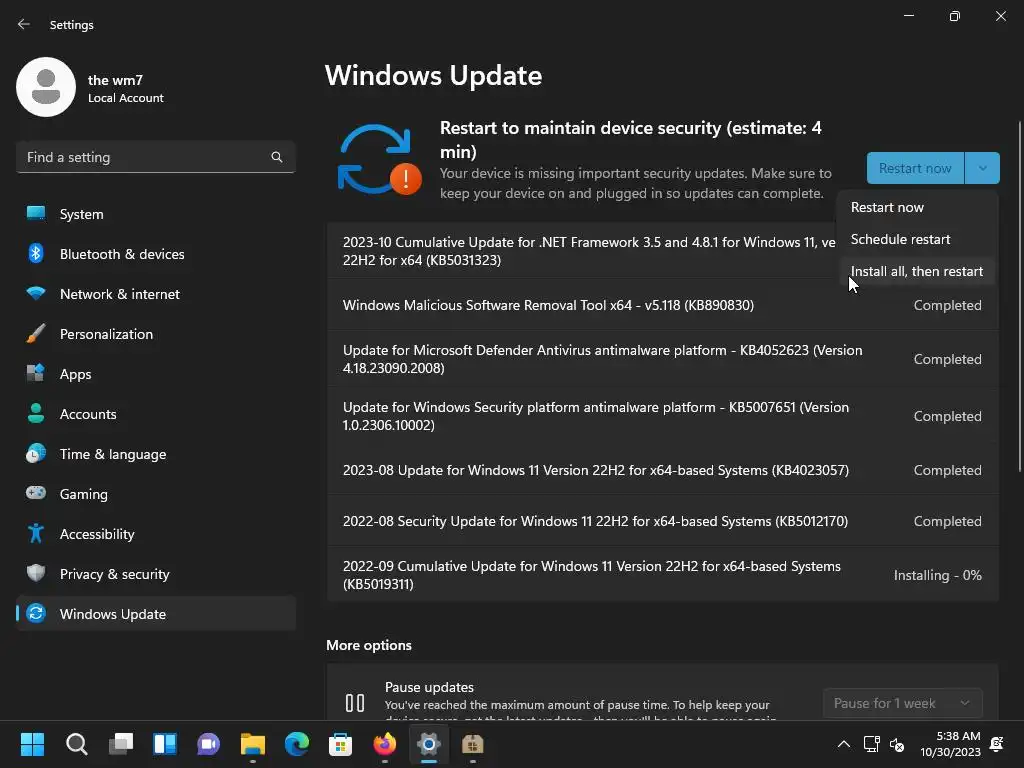1024x768 pixels.
Task: Open Personalization settings
Action: coord(155,334)
